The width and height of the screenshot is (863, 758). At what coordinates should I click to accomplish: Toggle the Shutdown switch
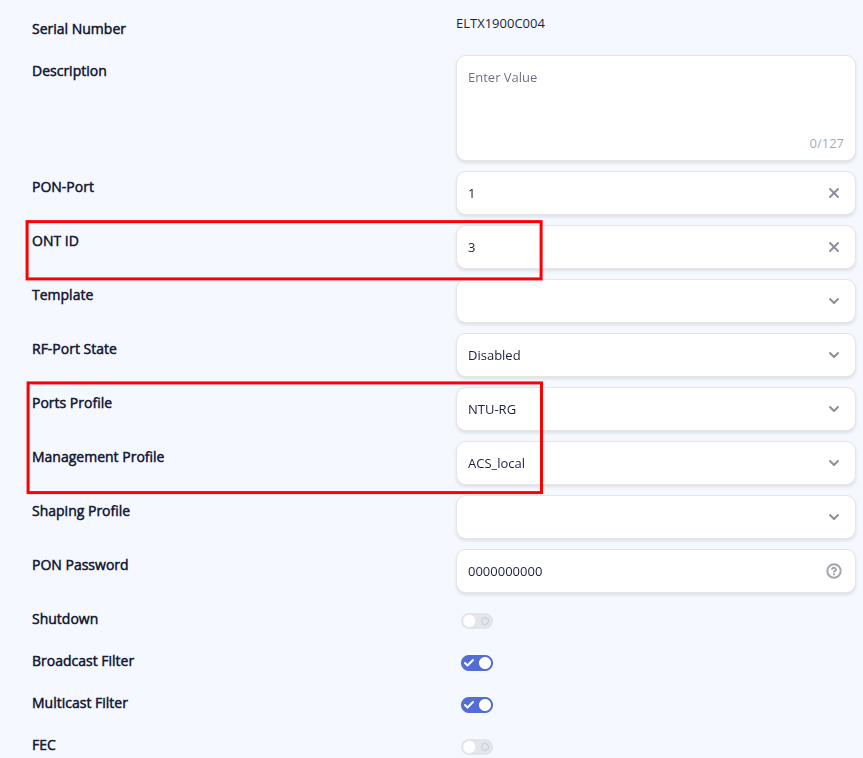pyautogui.click(x=477, y=621)
